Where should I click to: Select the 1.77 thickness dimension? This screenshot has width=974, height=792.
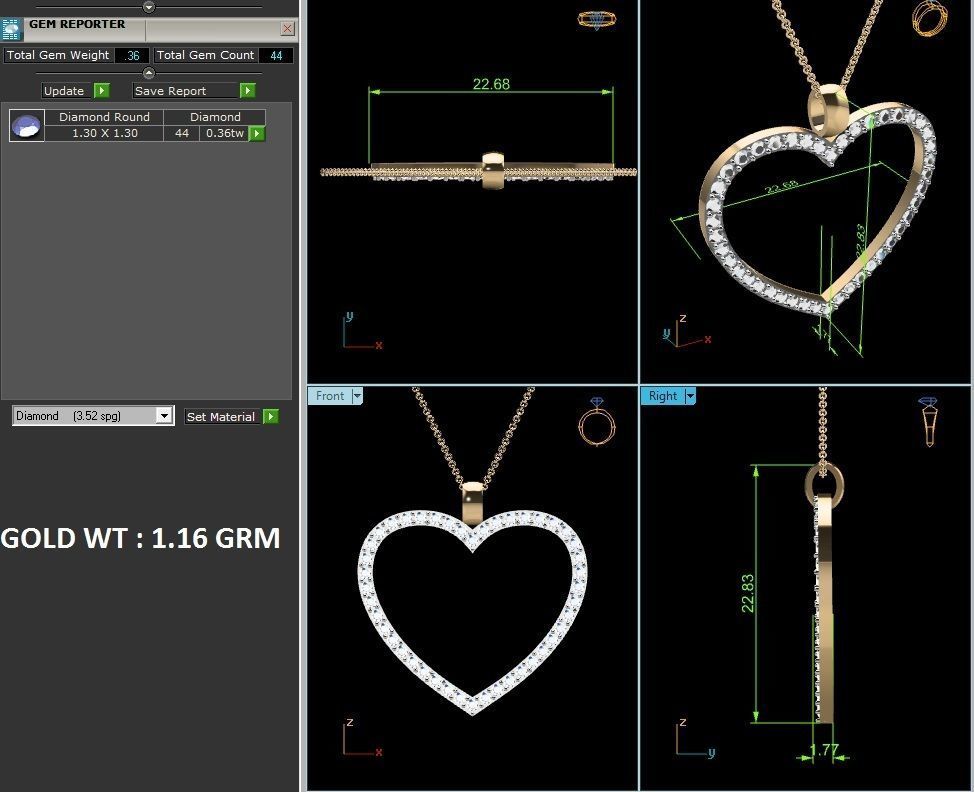tap(824, 750)
